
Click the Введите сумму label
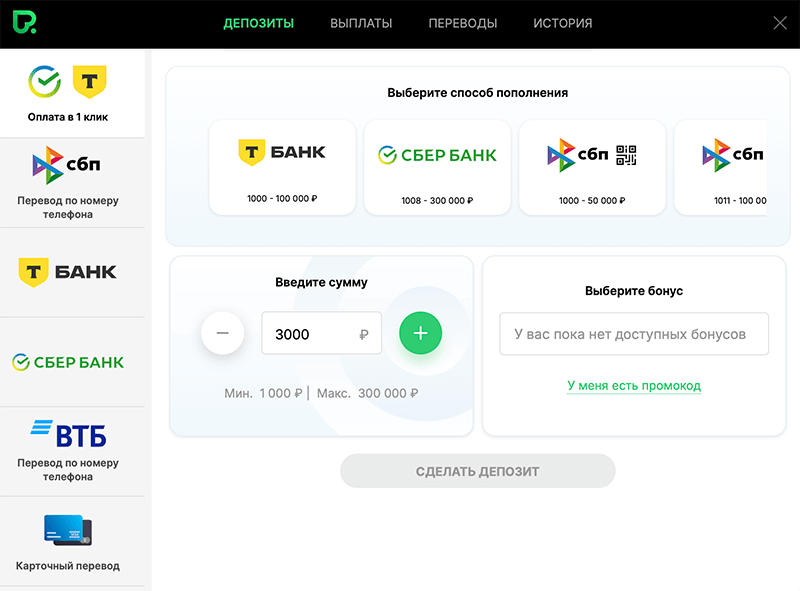[x=321, y=282]
